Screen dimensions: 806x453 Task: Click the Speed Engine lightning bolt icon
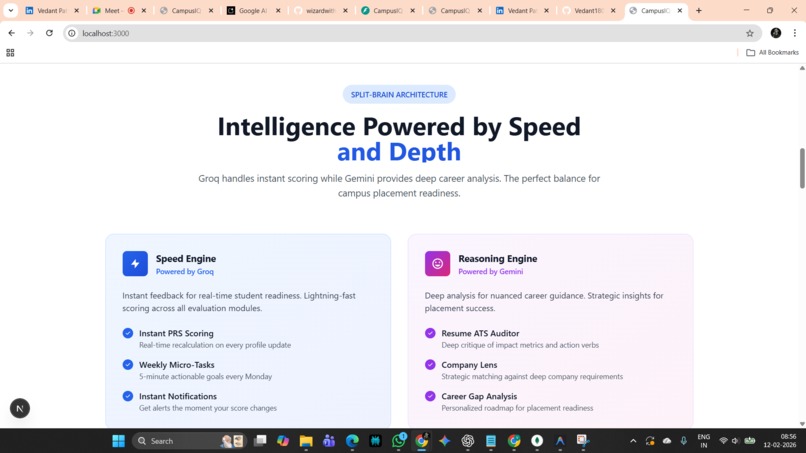coord(135,264)
